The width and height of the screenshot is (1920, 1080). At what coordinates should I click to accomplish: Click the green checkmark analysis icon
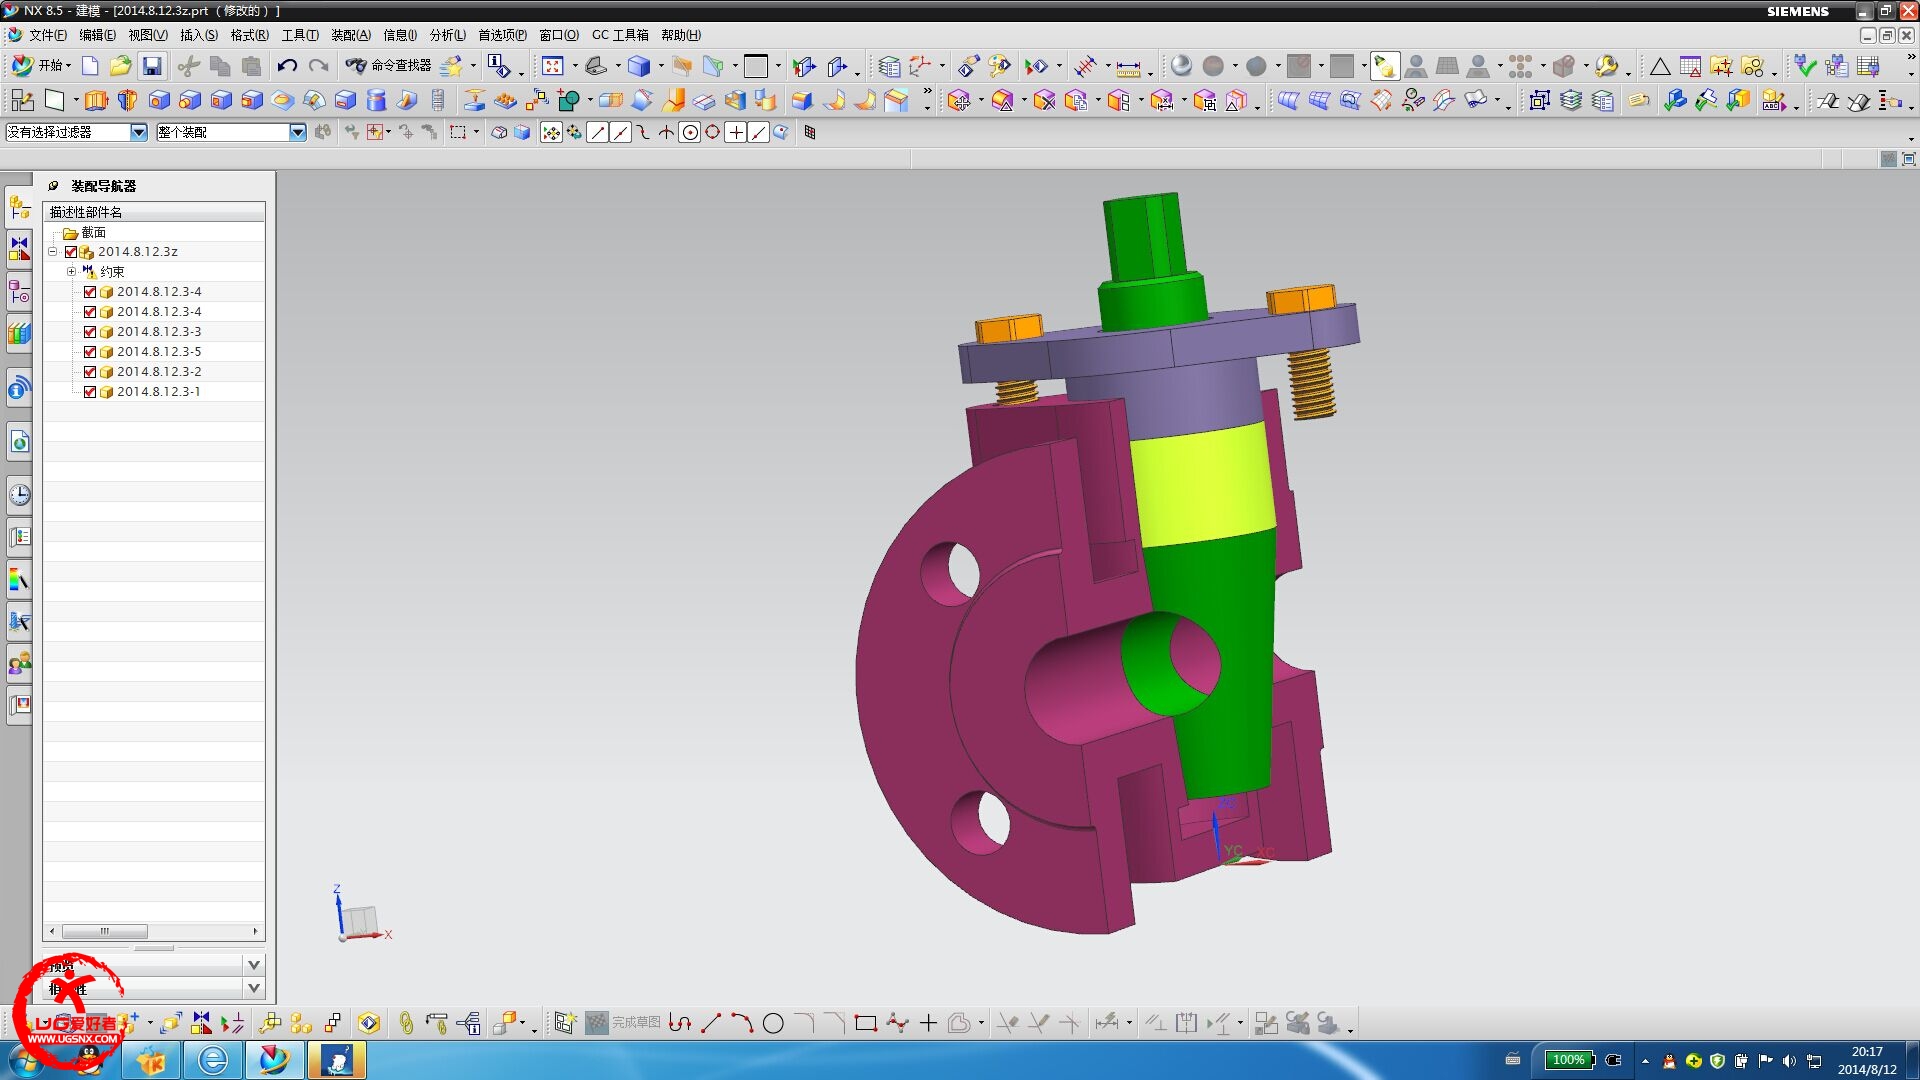pyautogui.click(x=1805, y=66)
